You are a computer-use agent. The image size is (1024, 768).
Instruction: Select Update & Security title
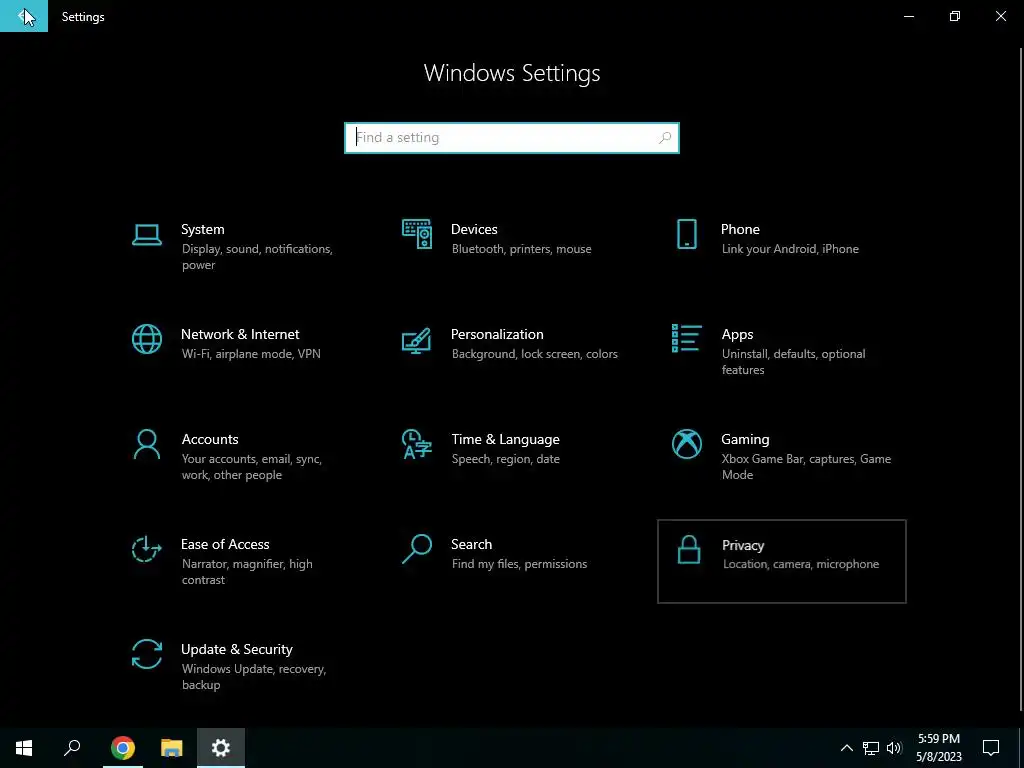(236, 650)
